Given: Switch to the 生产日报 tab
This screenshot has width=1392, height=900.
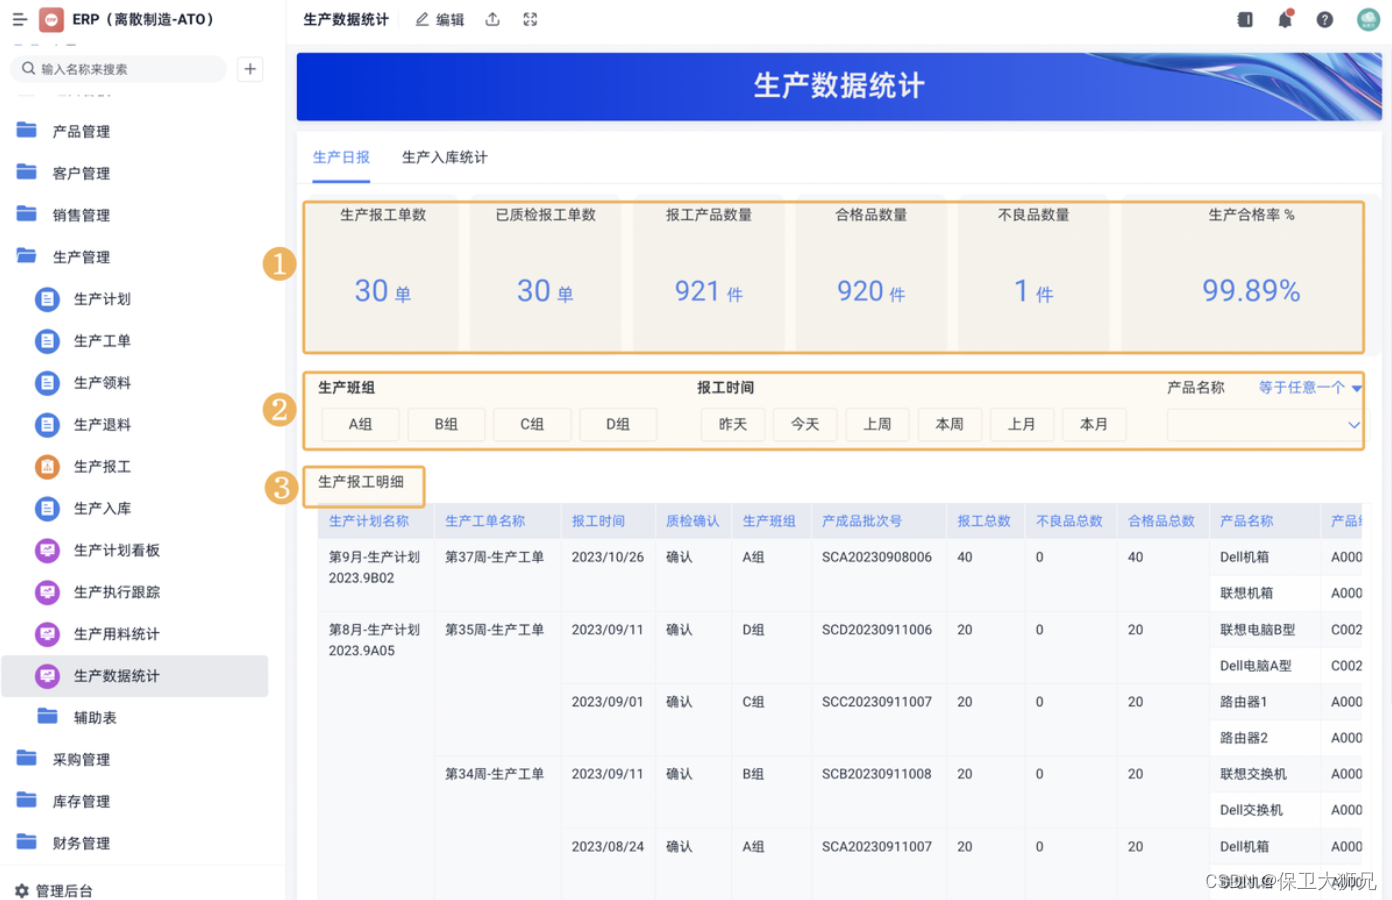Looking at the screenshot, I should (x=341, y=157).
